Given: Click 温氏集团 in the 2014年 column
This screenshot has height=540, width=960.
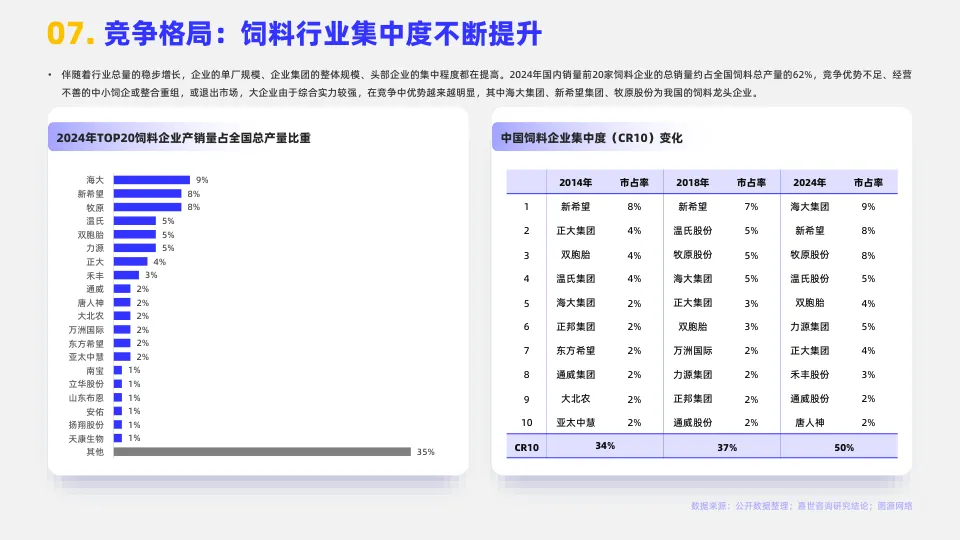Looking at the screenshot, I should click(576, 279).
